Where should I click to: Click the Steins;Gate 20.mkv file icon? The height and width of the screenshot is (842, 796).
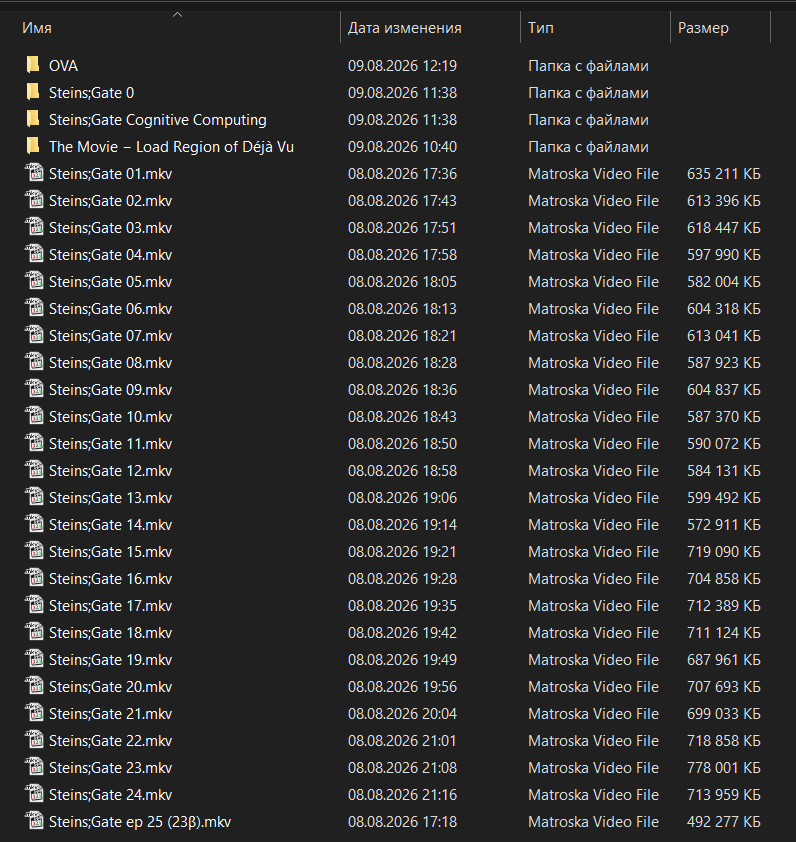coord(34,686)
